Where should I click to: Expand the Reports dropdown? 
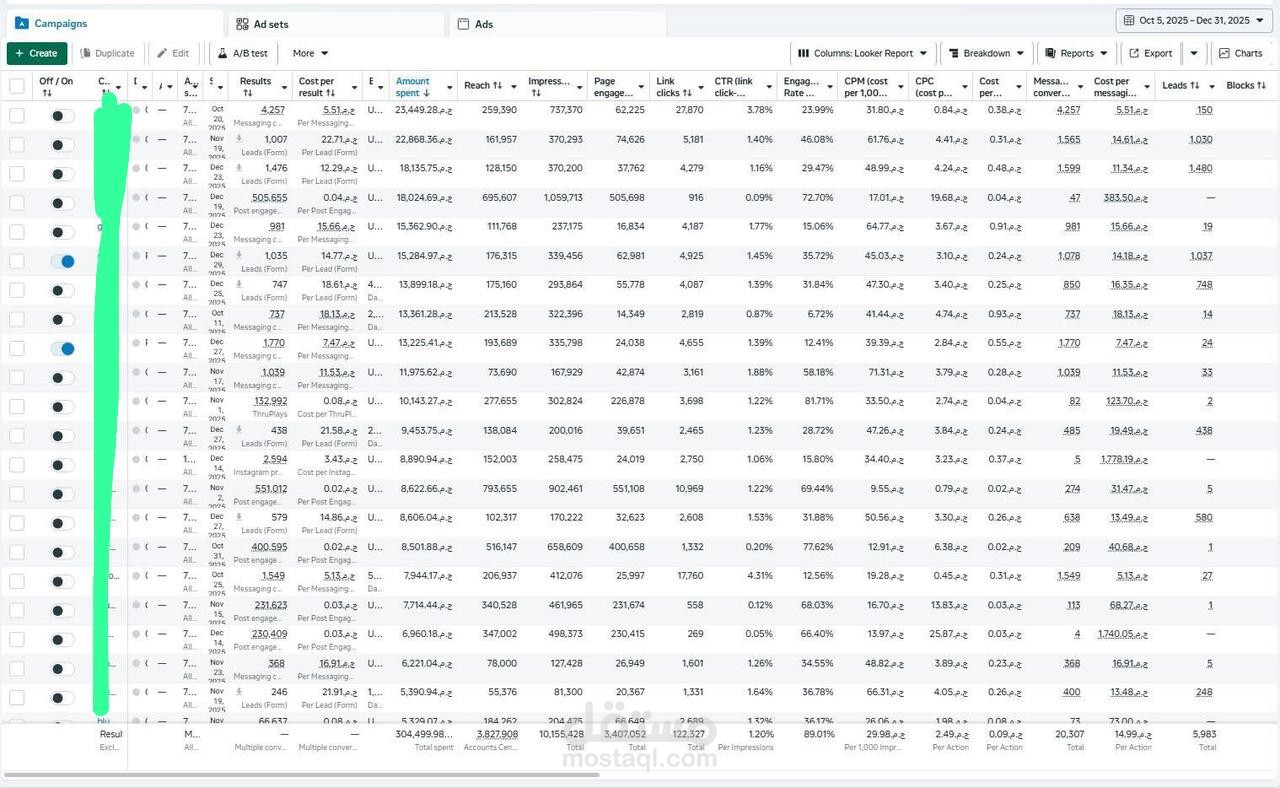point(1076,53)
